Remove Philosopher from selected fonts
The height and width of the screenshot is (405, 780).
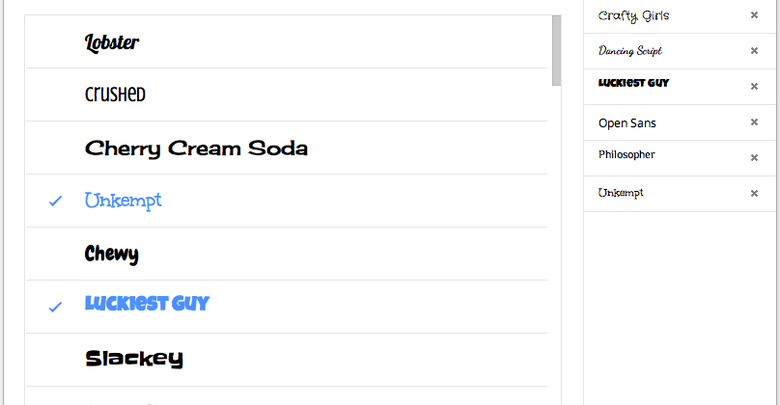754,158
